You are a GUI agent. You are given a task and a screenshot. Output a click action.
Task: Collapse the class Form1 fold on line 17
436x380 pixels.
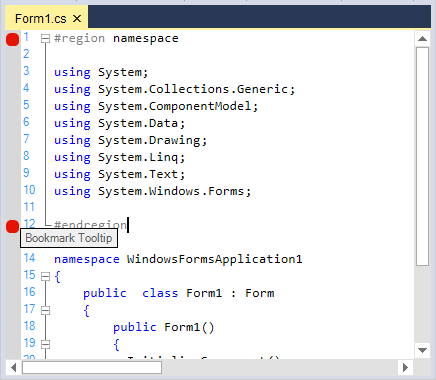[x=45, y=311]
